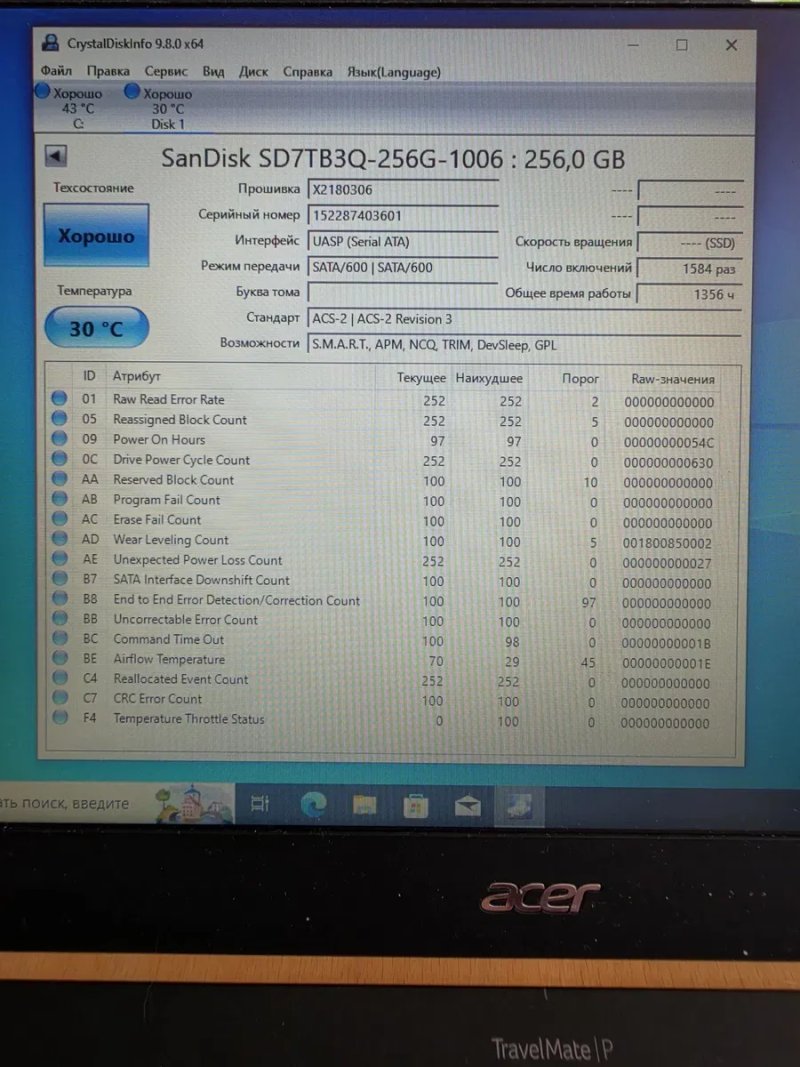This screenshot has width=800, height=1067.
Task: Click the serial number field 152287403601
Action: pyautogui.click(x=403, y=216)
